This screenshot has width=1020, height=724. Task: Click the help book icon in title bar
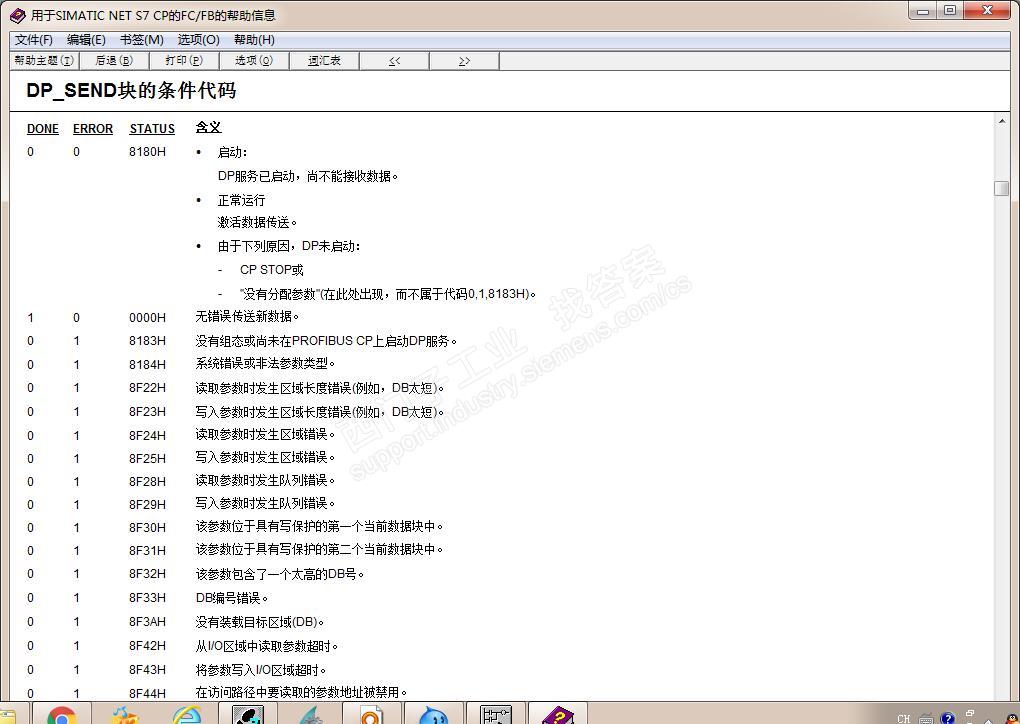point(18,15)
